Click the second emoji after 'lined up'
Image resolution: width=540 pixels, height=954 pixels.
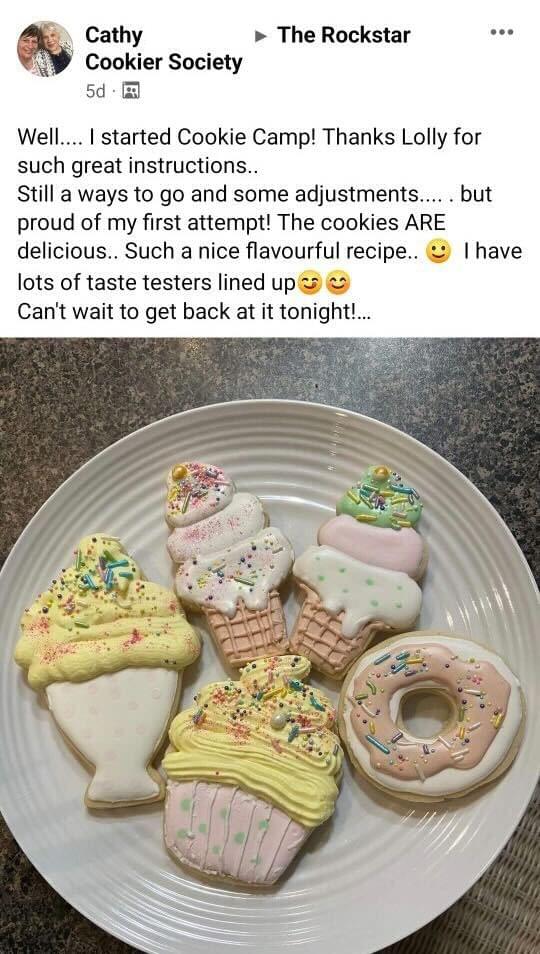(338, 283)
